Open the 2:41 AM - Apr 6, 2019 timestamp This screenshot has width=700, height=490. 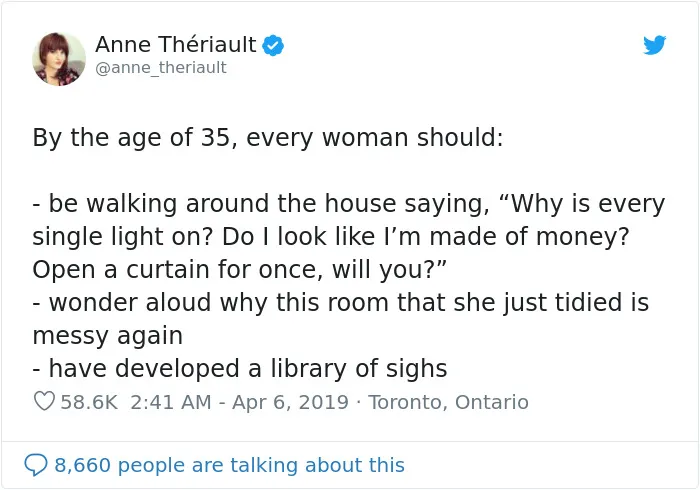click(239, 402)
